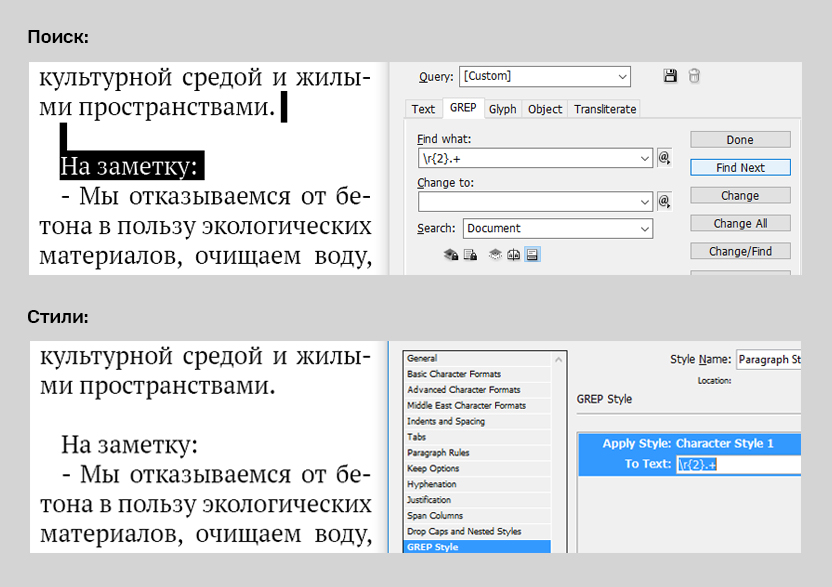
Task: Select Justification category
Action: pos(477,500)
